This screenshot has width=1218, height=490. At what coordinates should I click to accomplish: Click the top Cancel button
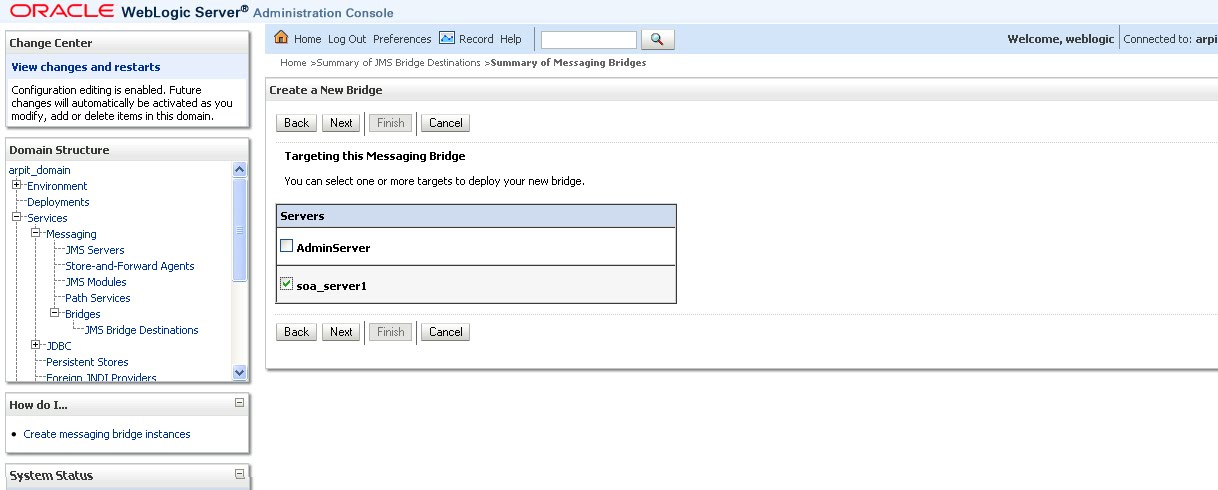pos(445,123)
